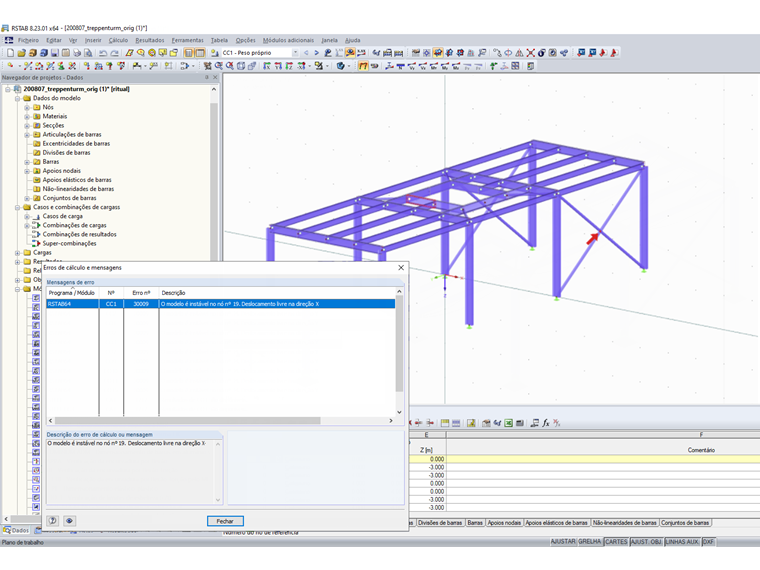Click the eye view-in-graphic button in dialog
This screenshot has width=760, height=570.
[69, 521]
